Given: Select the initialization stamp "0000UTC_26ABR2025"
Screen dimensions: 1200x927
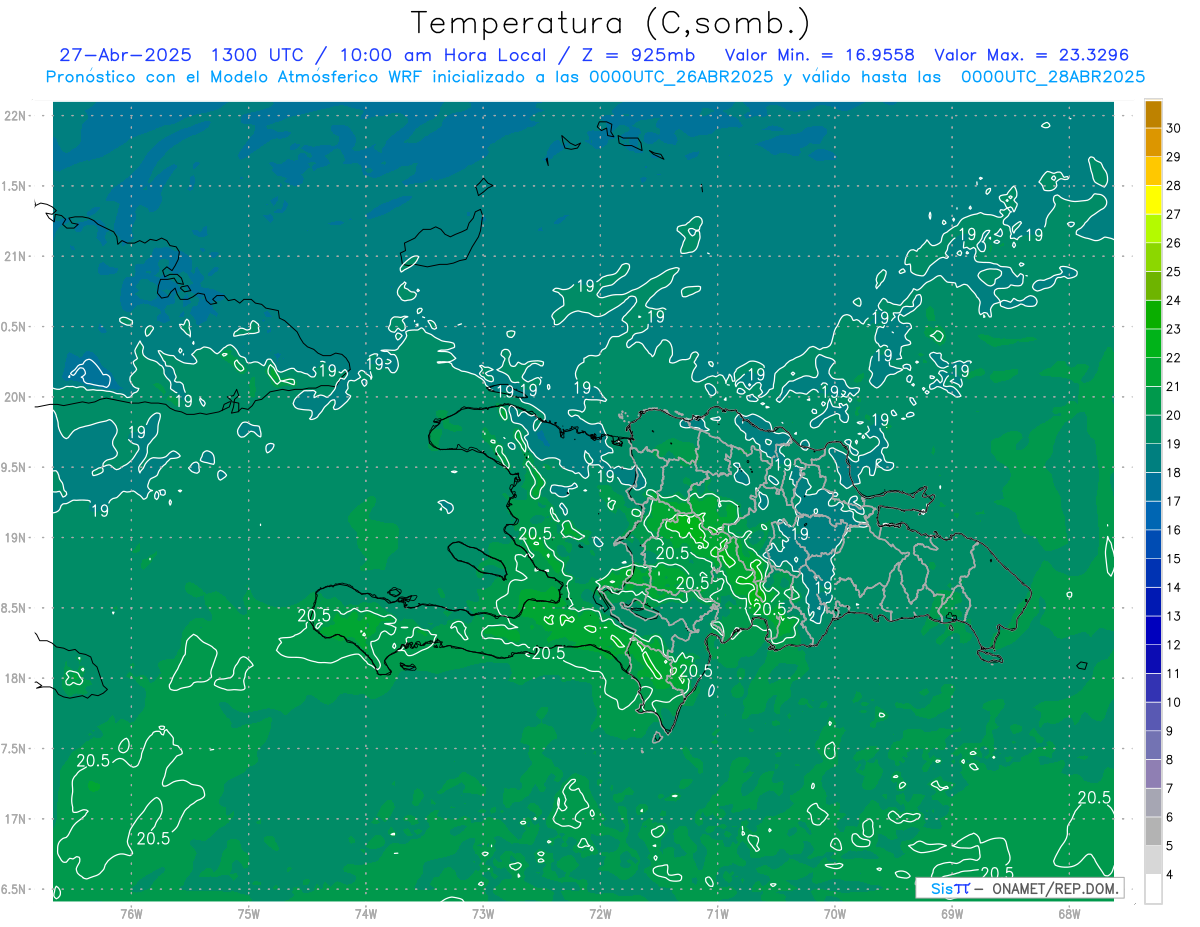Looking at the screenshot, I should pos(681,77).
